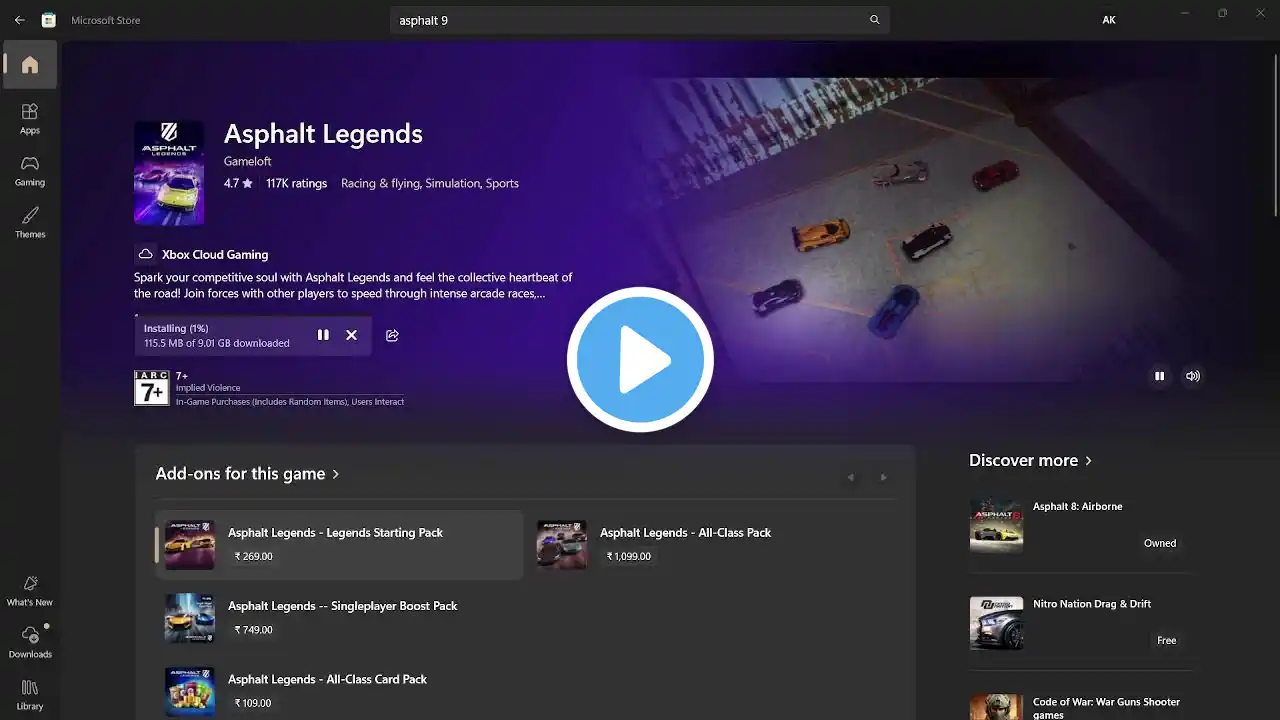Click the ₹ 269.00 price
Image resolution: width=1280 pixels, height=720 pixels.
coord(254,557)
